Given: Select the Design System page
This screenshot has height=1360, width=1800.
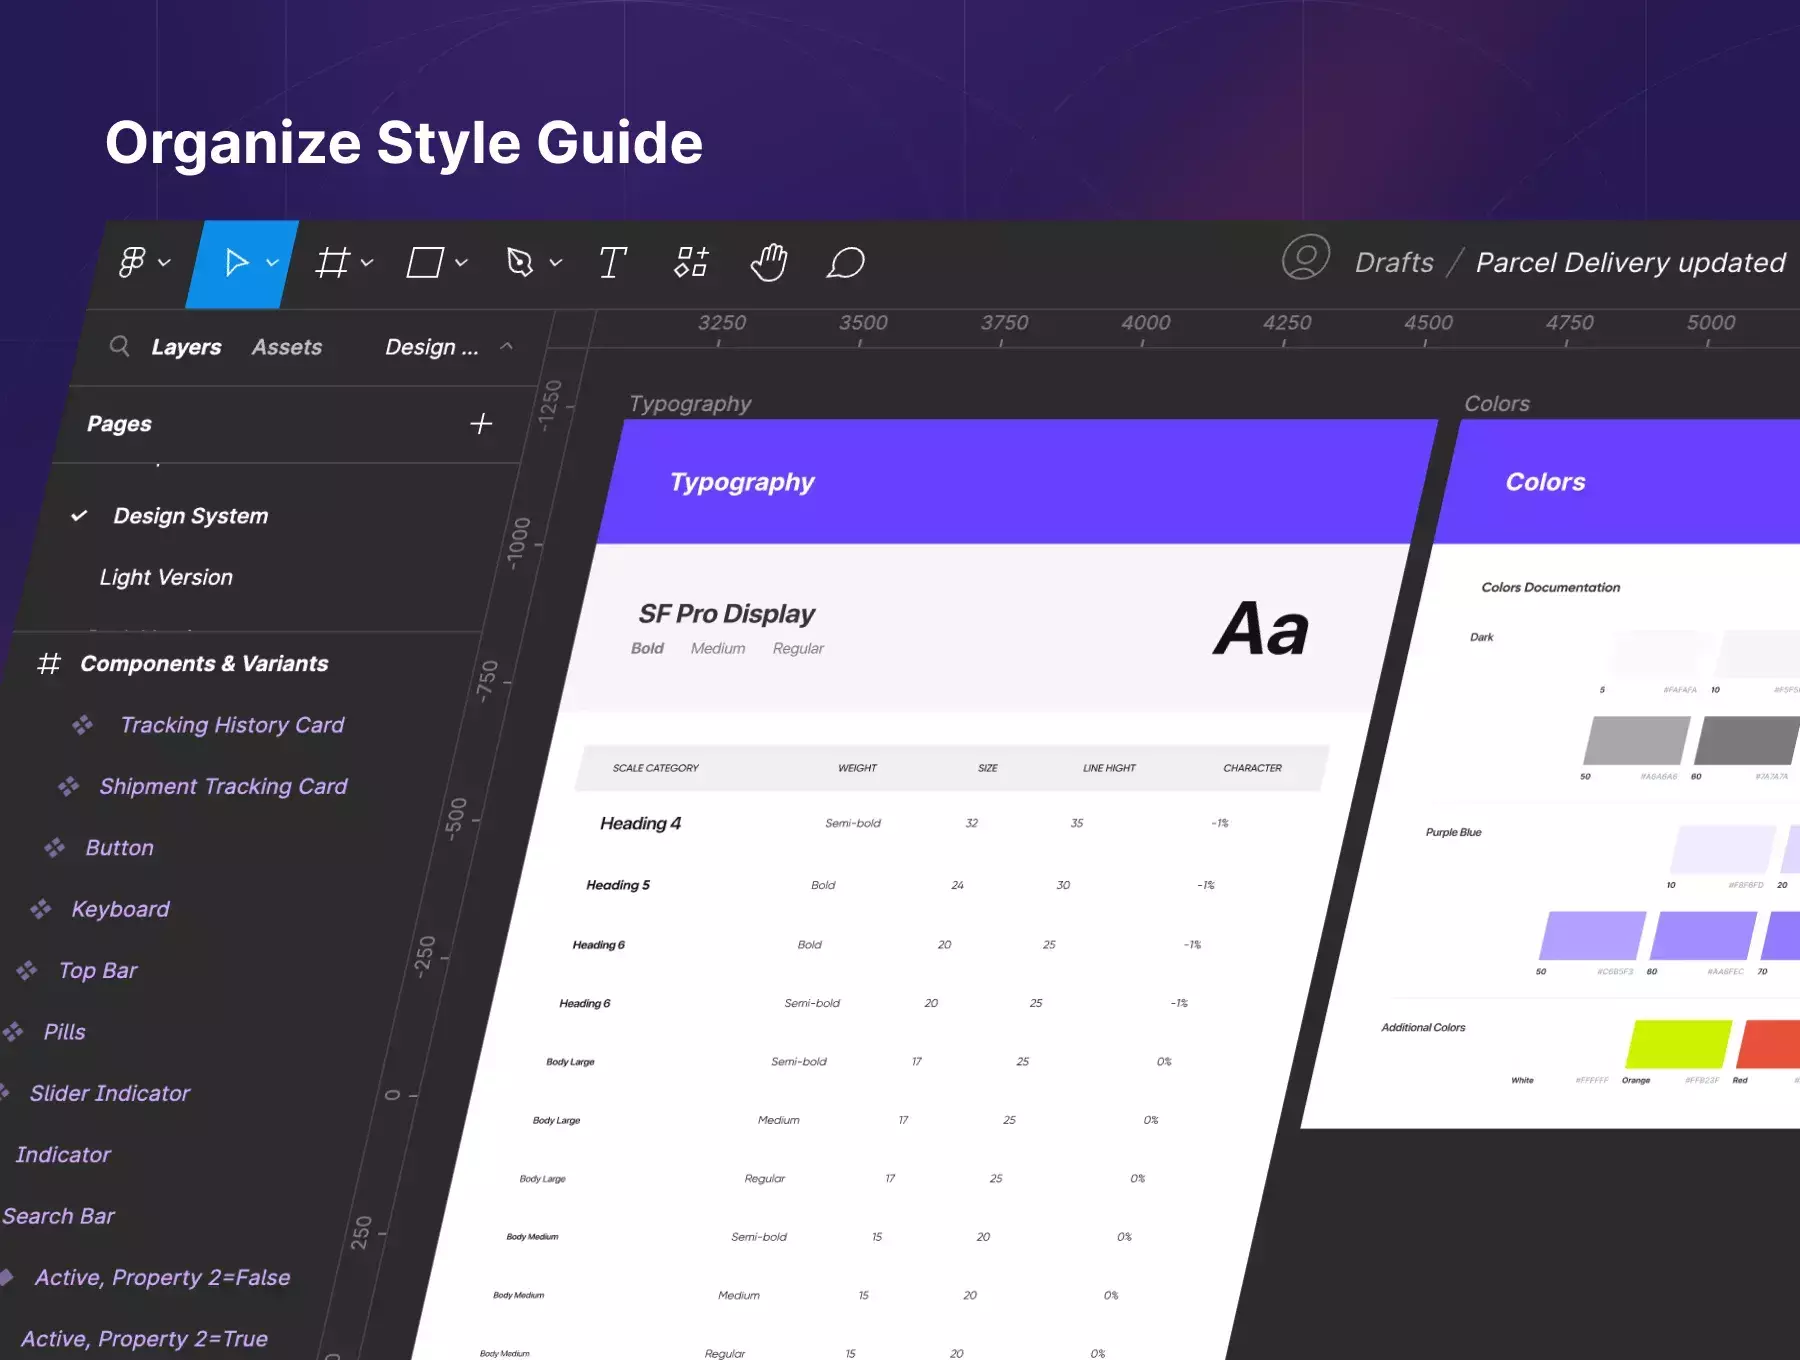Looking at the screenshot, I should point(190,516).
